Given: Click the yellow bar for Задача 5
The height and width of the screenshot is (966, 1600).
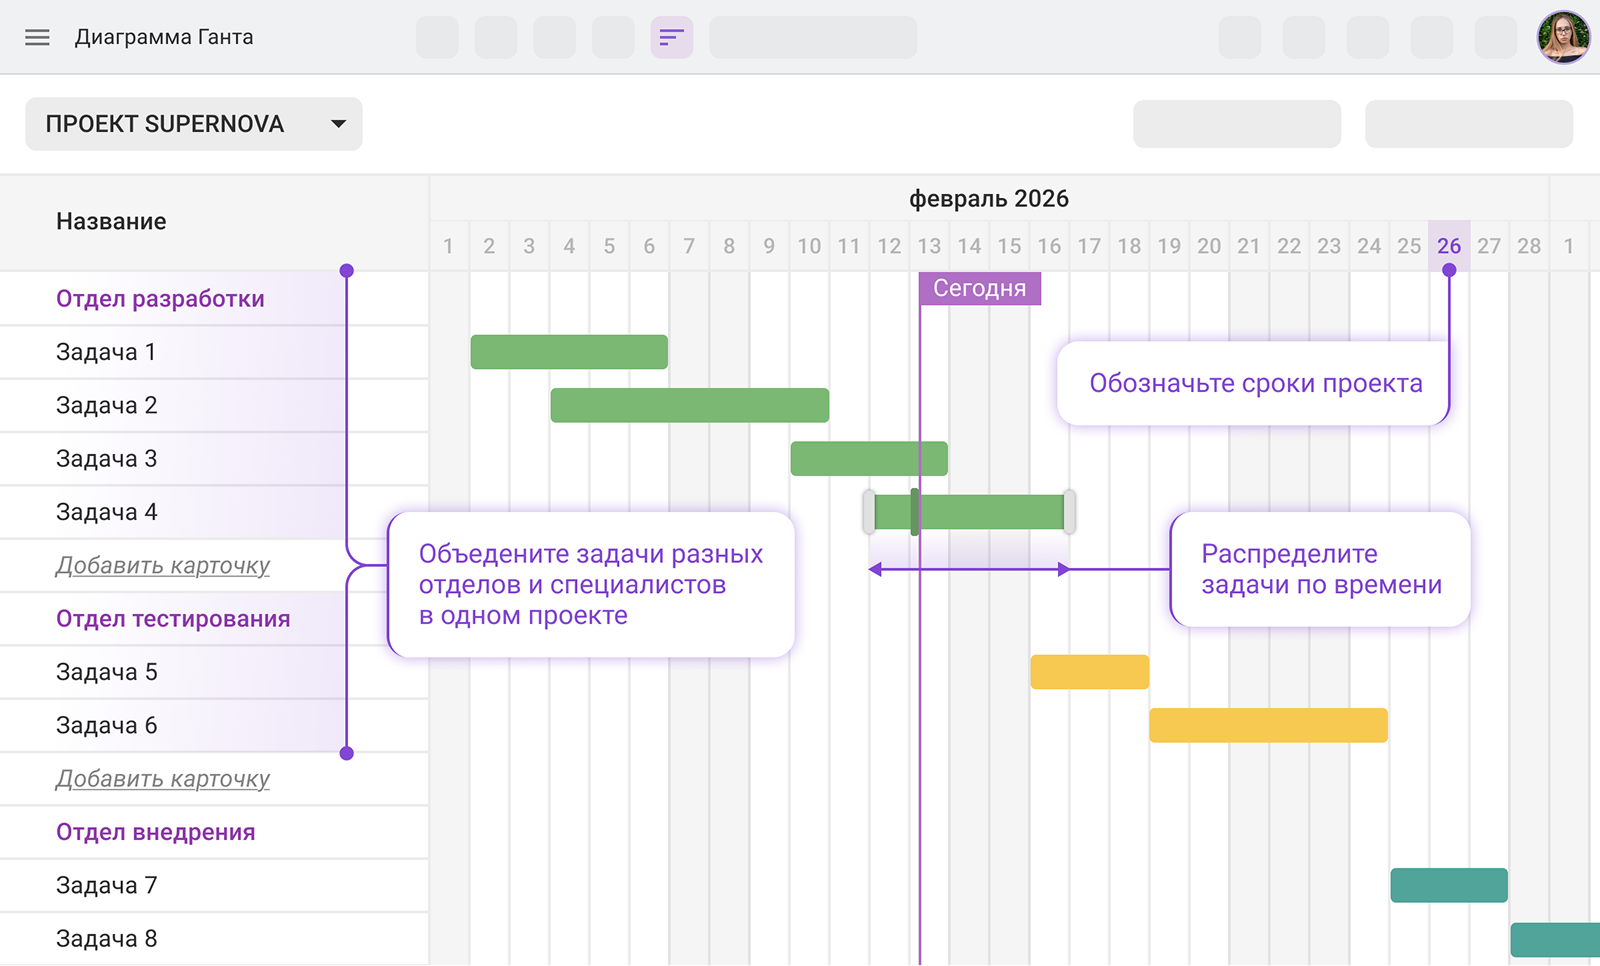Looking at the screenshot, I should pos(1089,672).
